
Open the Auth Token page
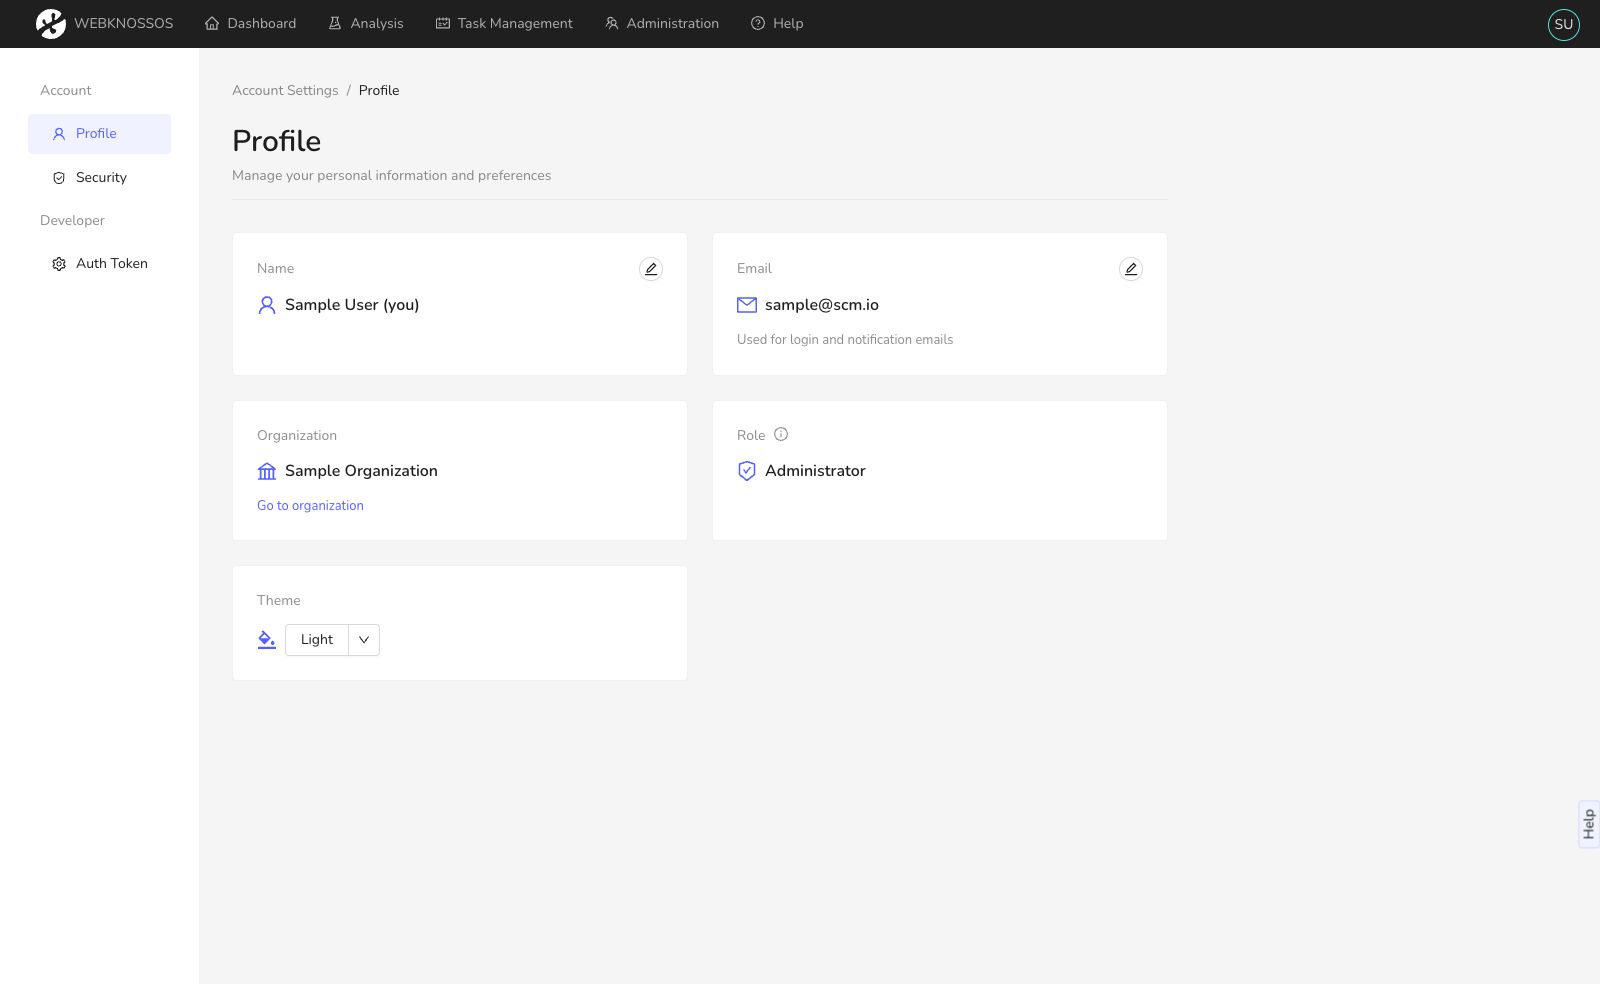(99, 264)
